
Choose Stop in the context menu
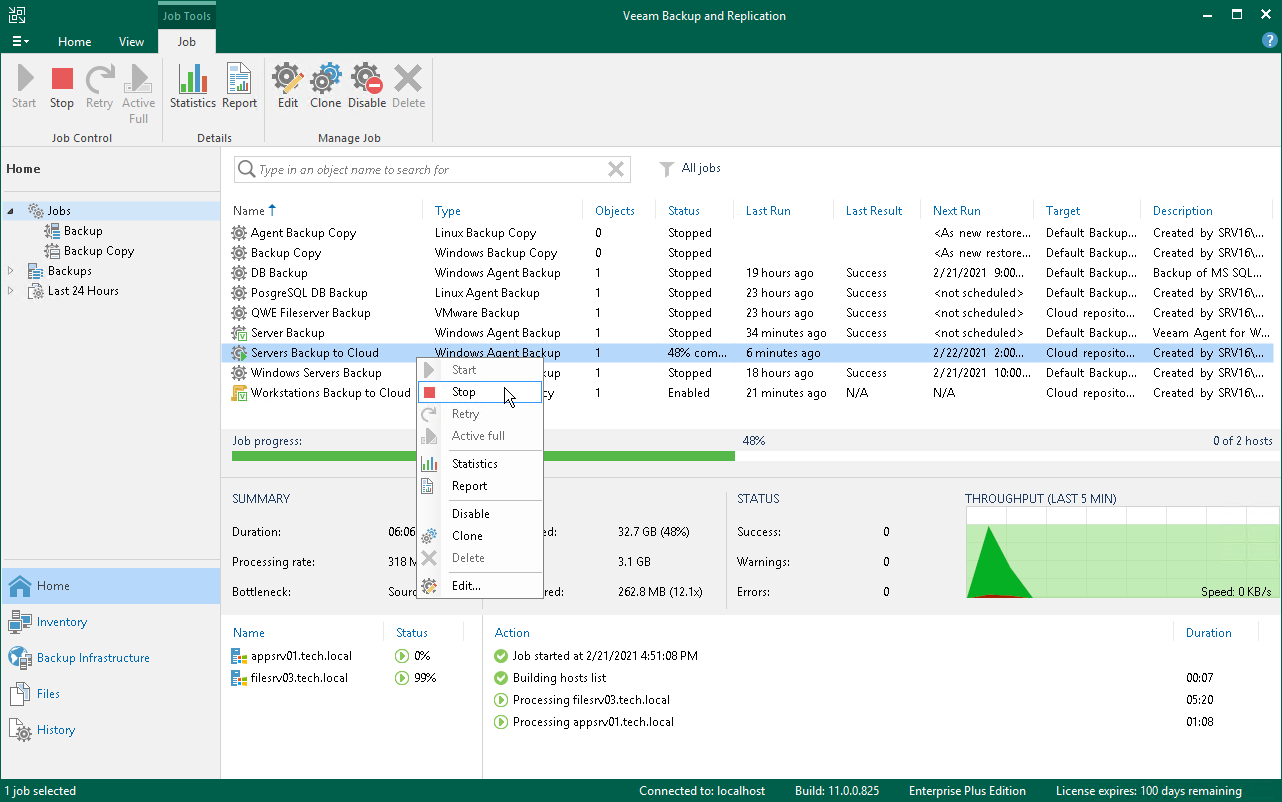(x=480, y=392)
